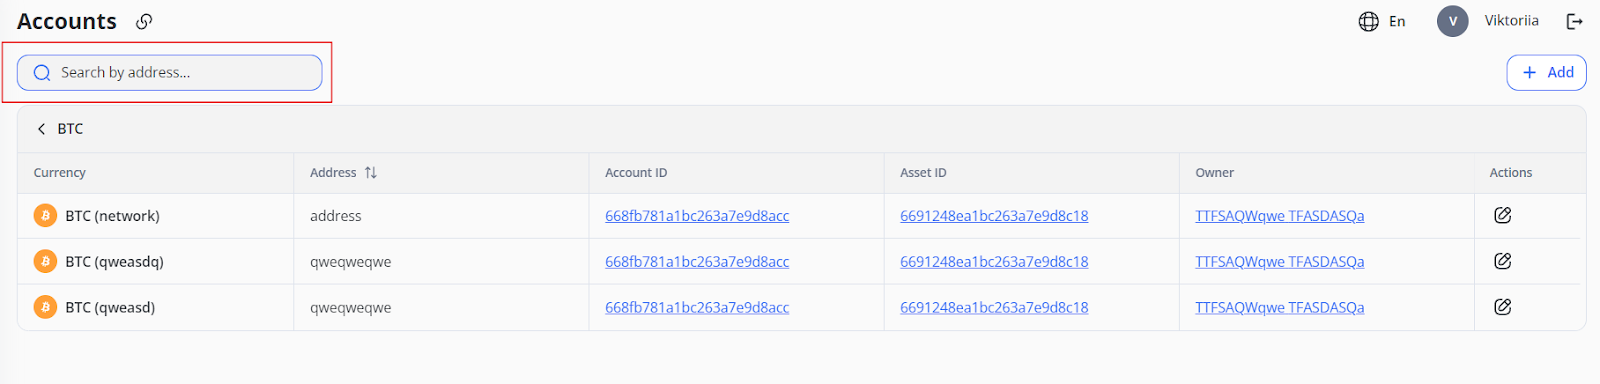The width and height of the screenshot is (1600, 384).
Task: Click the search magnifier icon
Action: tap(42, 73)
